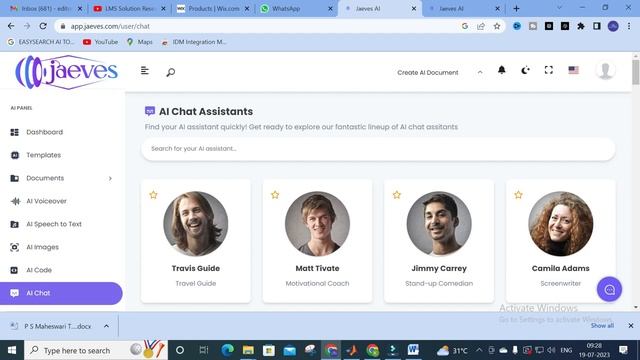Switch to the LMS Solution YouTube tab
This screenshot has width=640, height=360.
coord(129,9)
